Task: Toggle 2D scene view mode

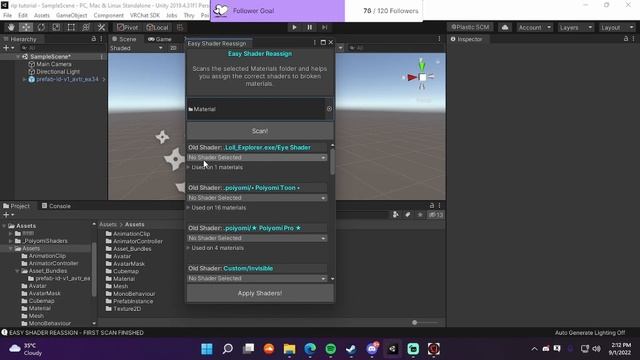Action: tap(173, 48)
